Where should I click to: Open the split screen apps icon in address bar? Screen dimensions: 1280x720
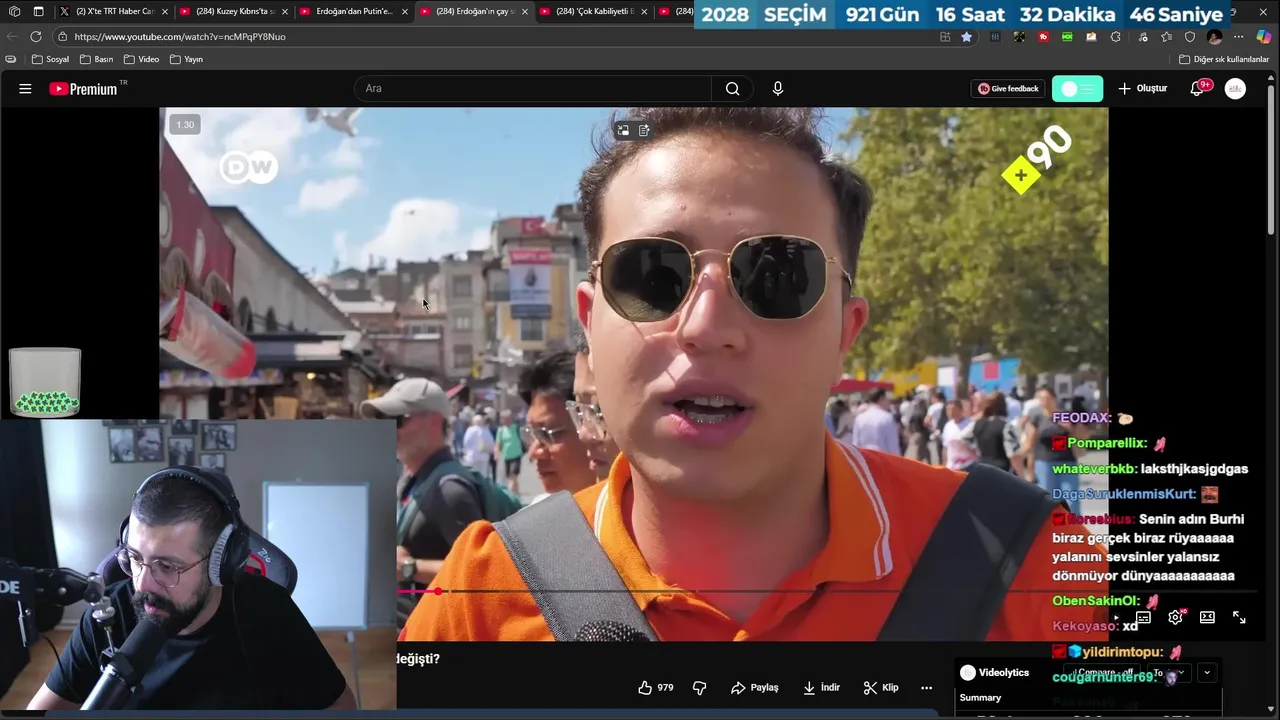[945, 36]
